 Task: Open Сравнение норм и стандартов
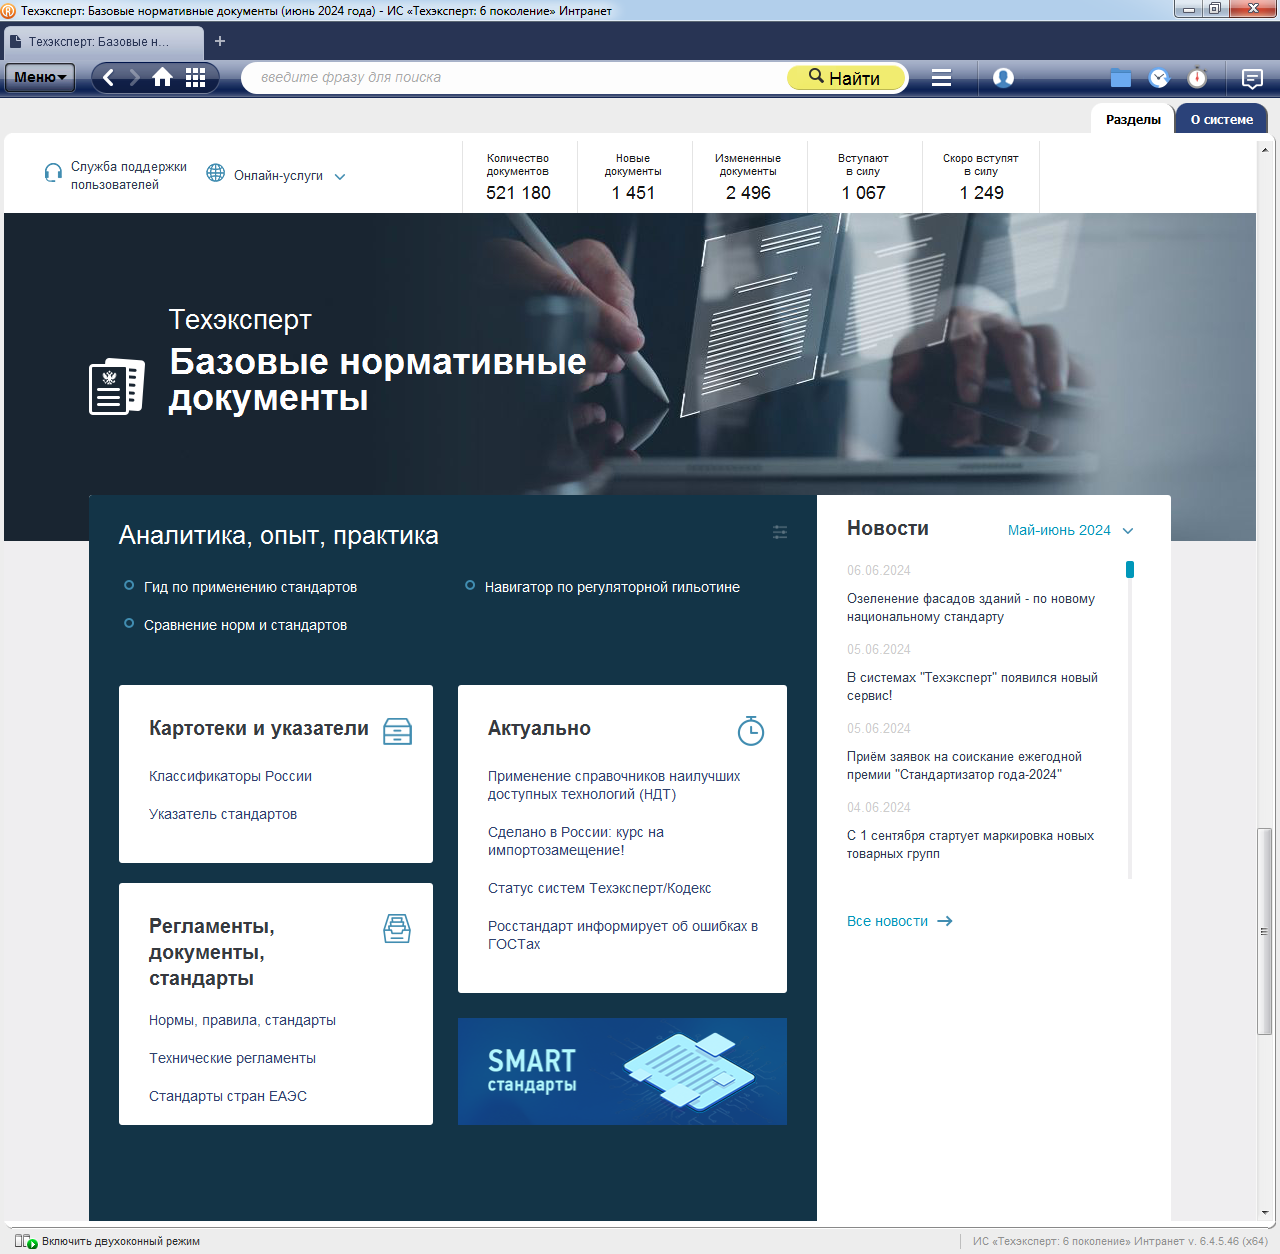coord(245,625)
